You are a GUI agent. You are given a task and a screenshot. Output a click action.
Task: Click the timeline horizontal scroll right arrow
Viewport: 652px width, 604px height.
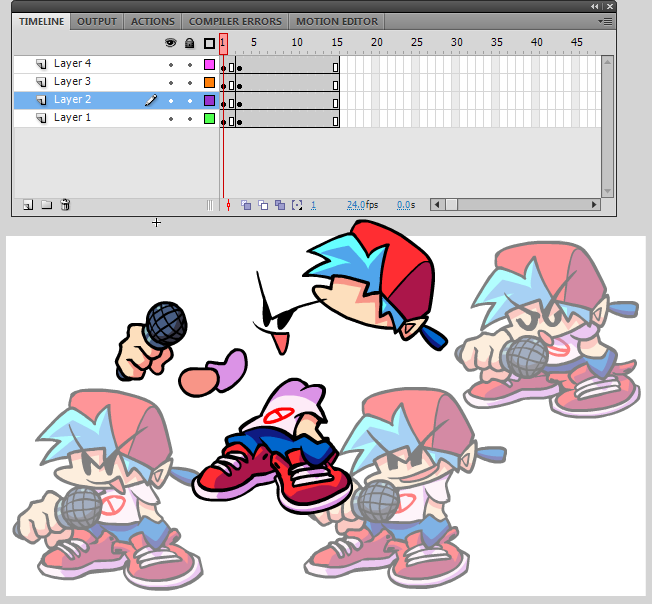pos(594,205)
